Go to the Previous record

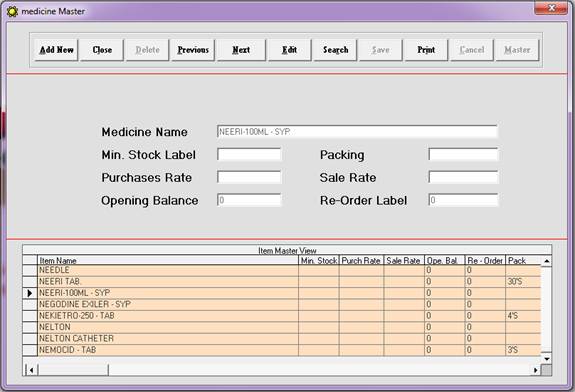click(x=193, y=50)
